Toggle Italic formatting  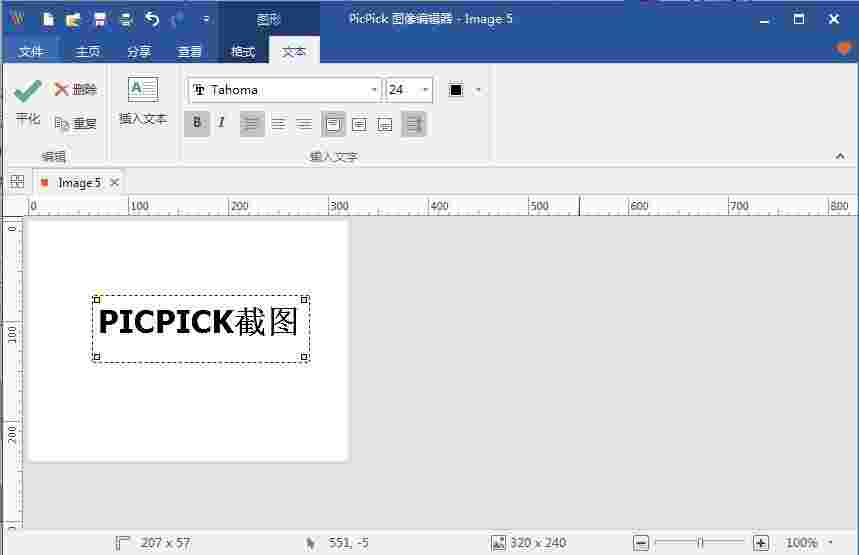pyautogui.click(x=221, y=123)
